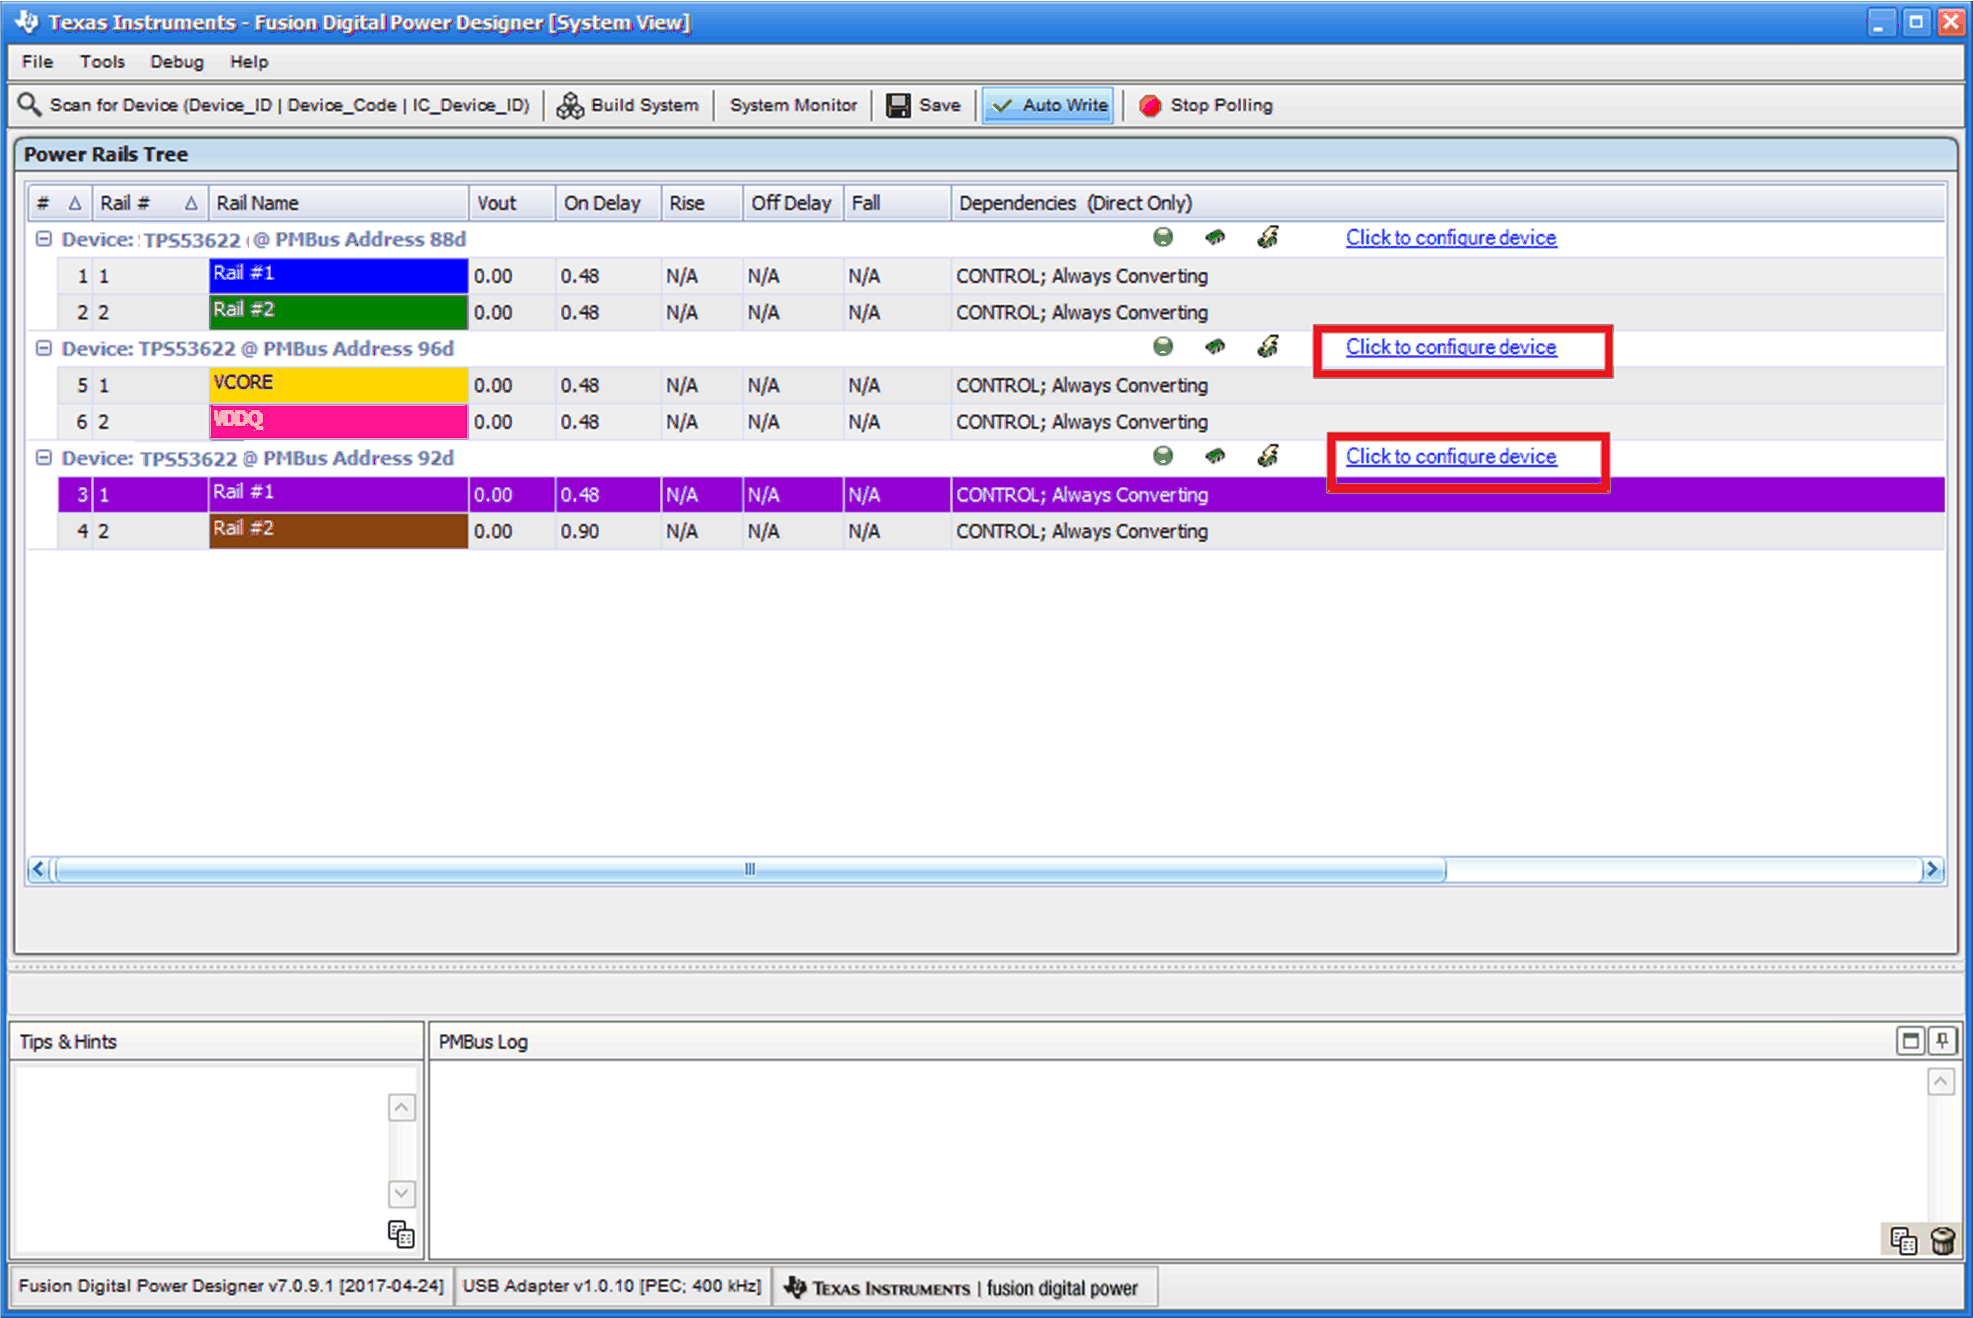Click the green chip icon for address 88d
Screen dimensions: 1973x1318
[x=1215, y=238]
